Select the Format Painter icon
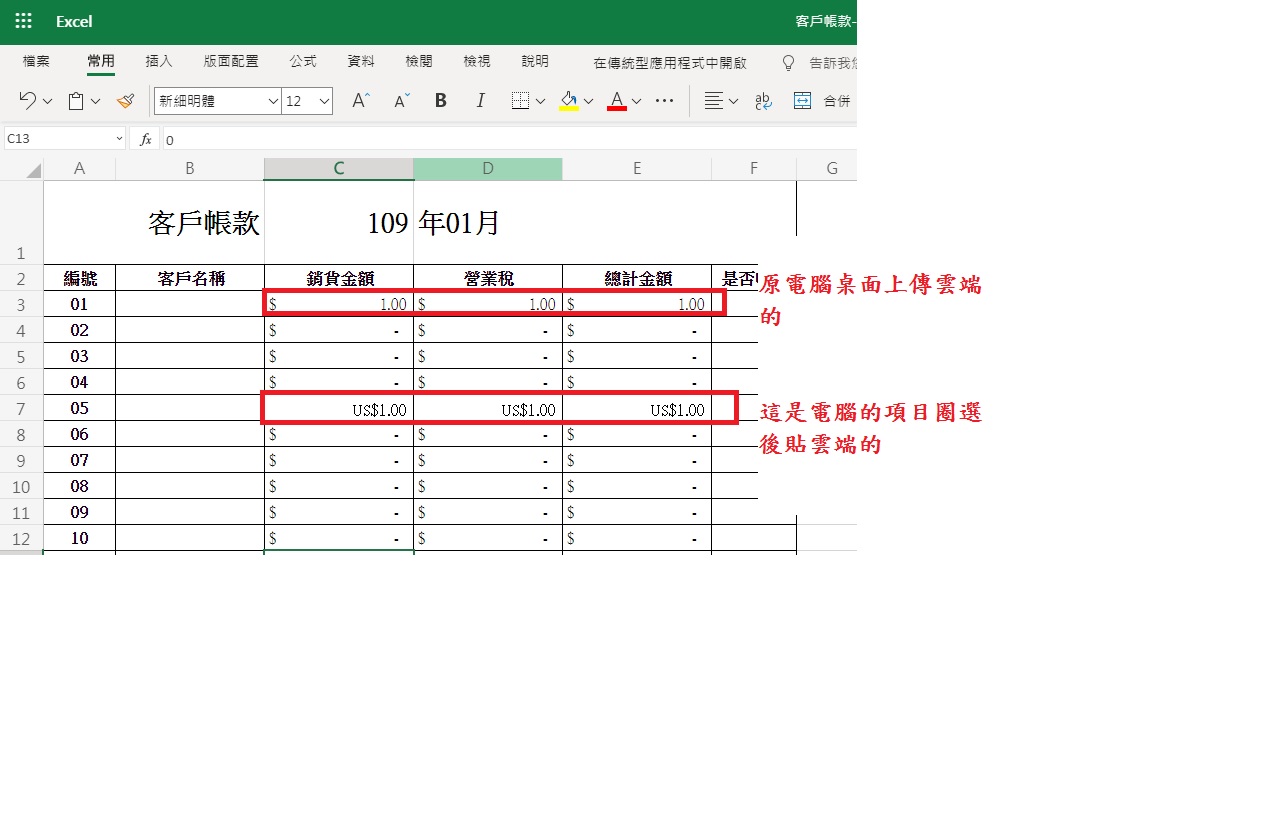 (x=125, y=101)
